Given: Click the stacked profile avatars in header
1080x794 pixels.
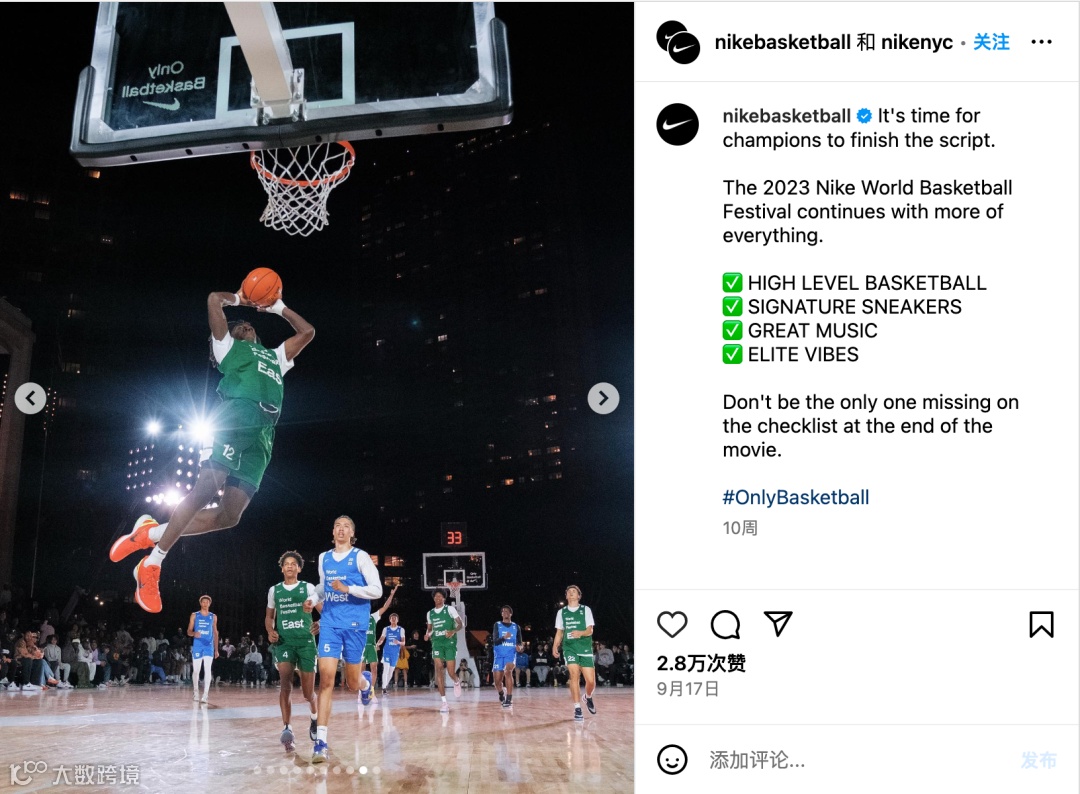Looking at the screenshot, I should tap(678, 43).
